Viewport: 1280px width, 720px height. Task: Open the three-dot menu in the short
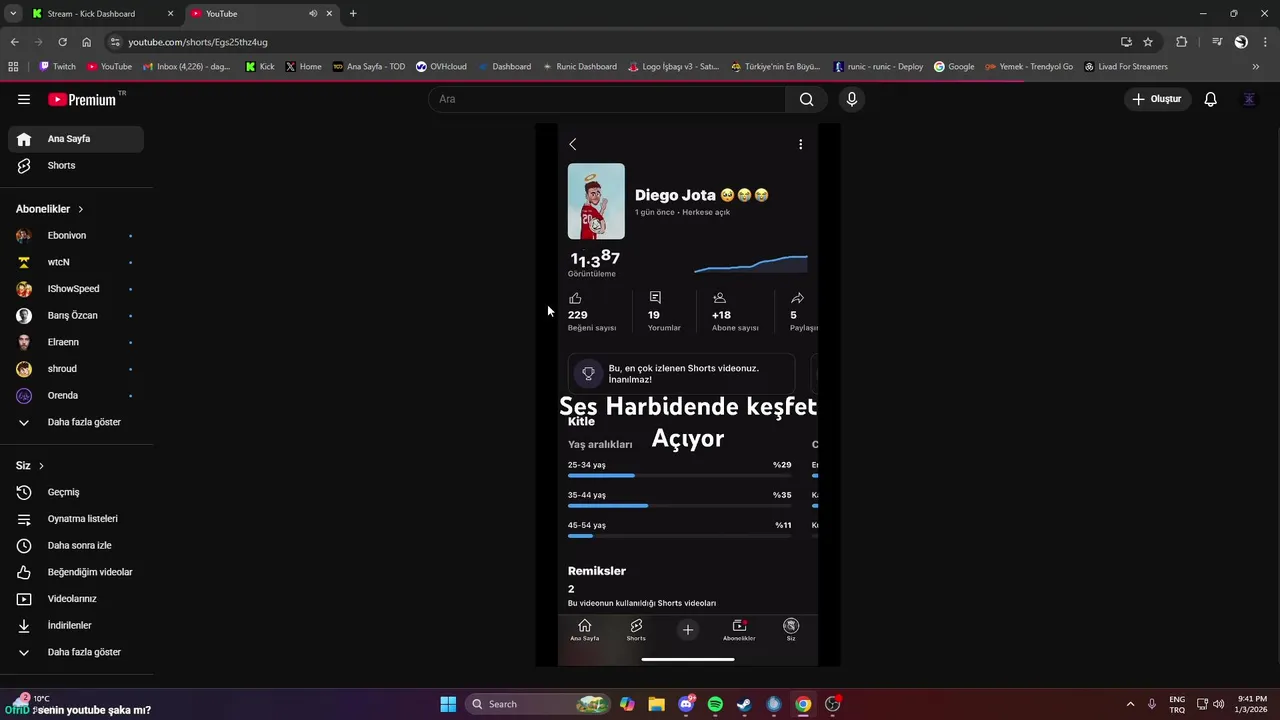(x=800, y=144)
